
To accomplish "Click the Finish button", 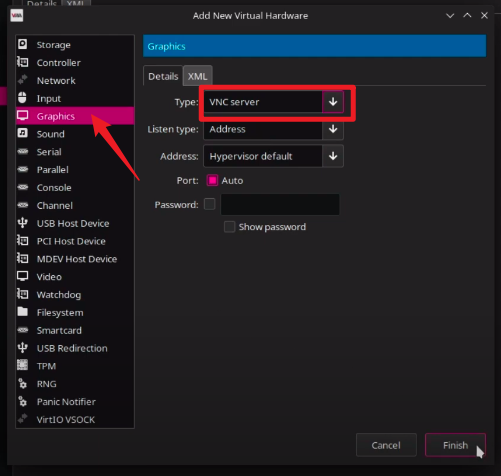I will 455,445.
